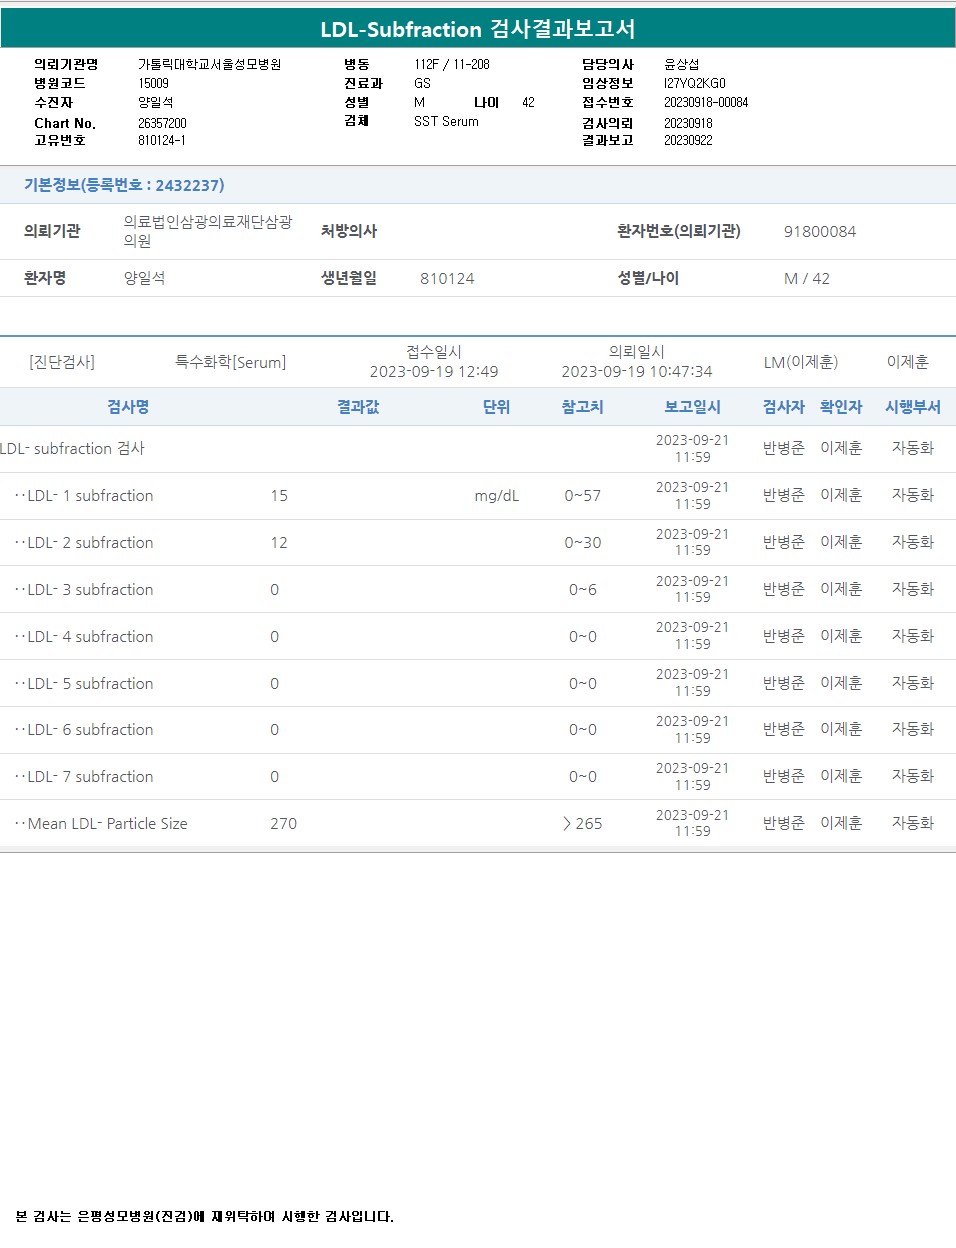This screenshot has height=1248, width=956.
Task: Select the 단위 column header
Action: [x=496, y=407]
